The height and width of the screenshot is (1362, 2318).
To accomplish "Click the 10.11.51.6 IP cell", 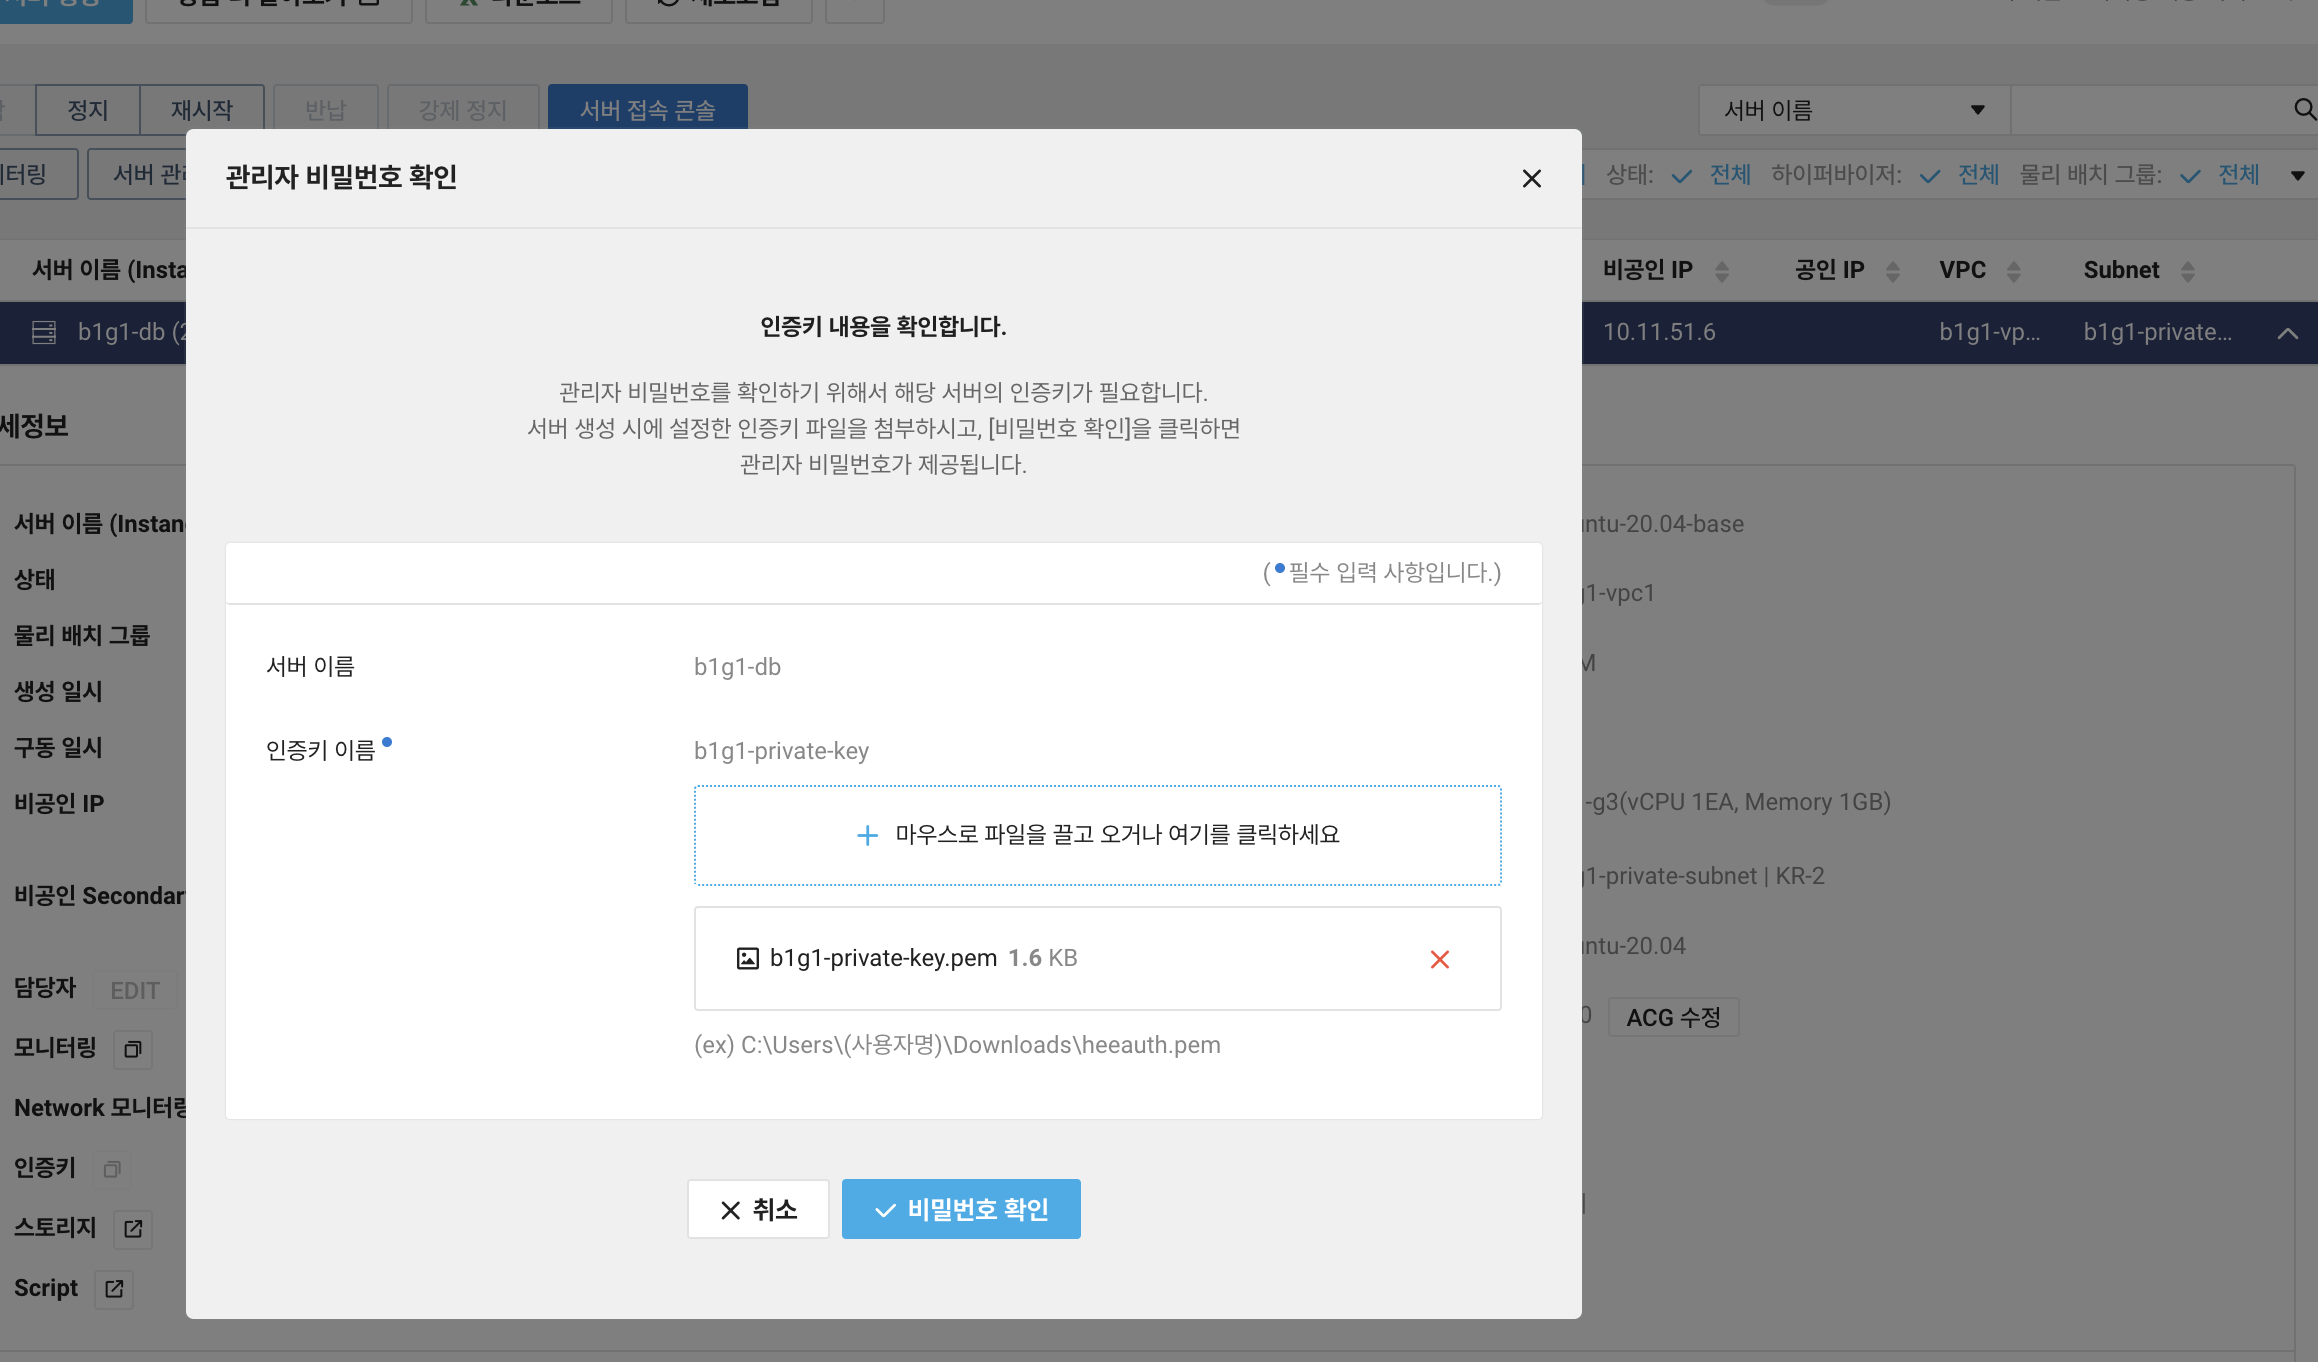I will 1659,332.
